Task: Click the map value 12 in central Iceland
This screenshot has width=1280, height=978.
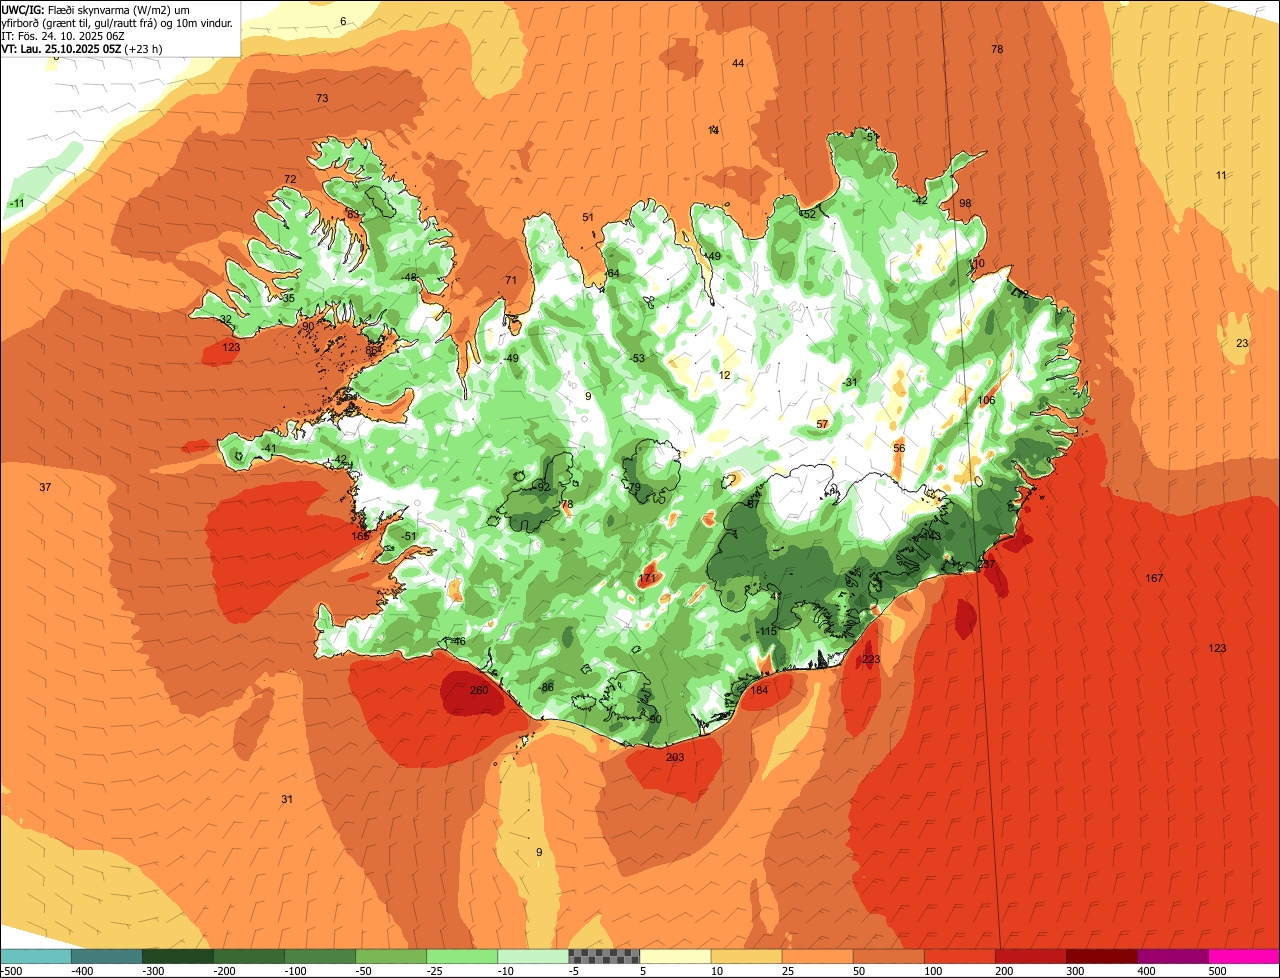Action: pos(725,375)
